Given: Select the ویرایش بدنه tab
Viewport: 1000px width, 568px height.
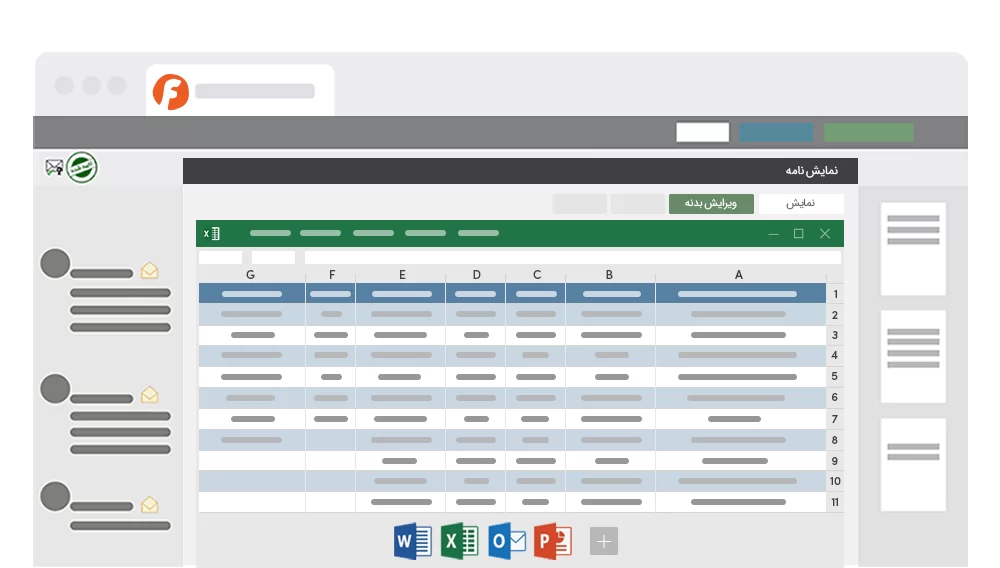Looking at the screenshot, I should 711,203.
